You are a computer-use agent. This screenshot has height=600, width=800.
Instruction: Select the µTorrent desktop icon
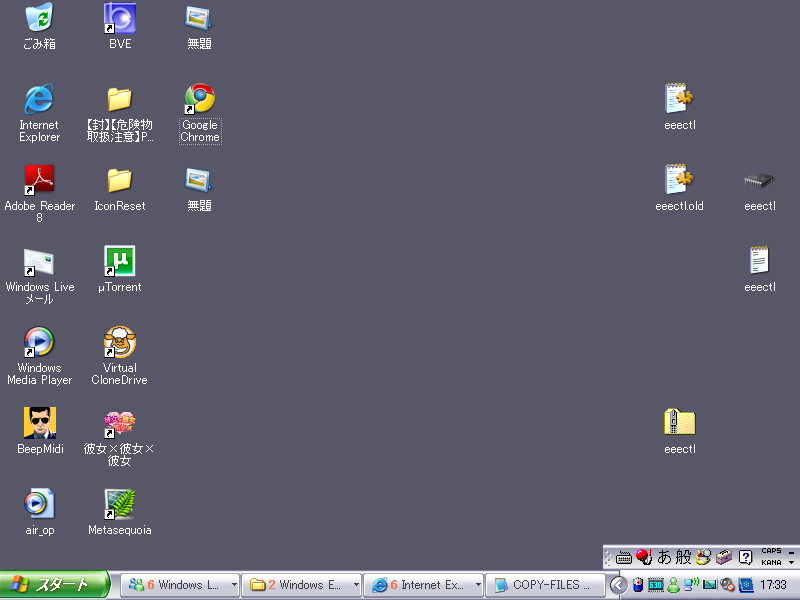[x=120, y=262]
